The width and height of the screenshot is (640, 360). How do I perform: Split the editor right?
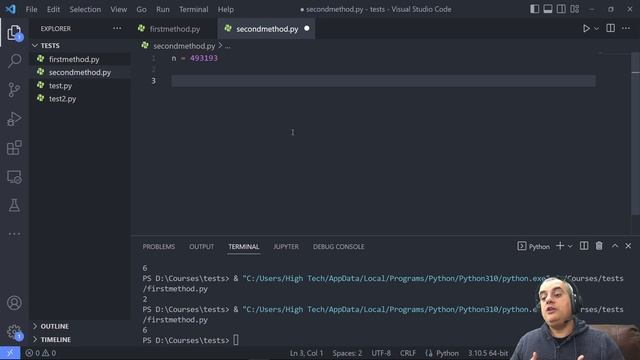click(611, 28)
